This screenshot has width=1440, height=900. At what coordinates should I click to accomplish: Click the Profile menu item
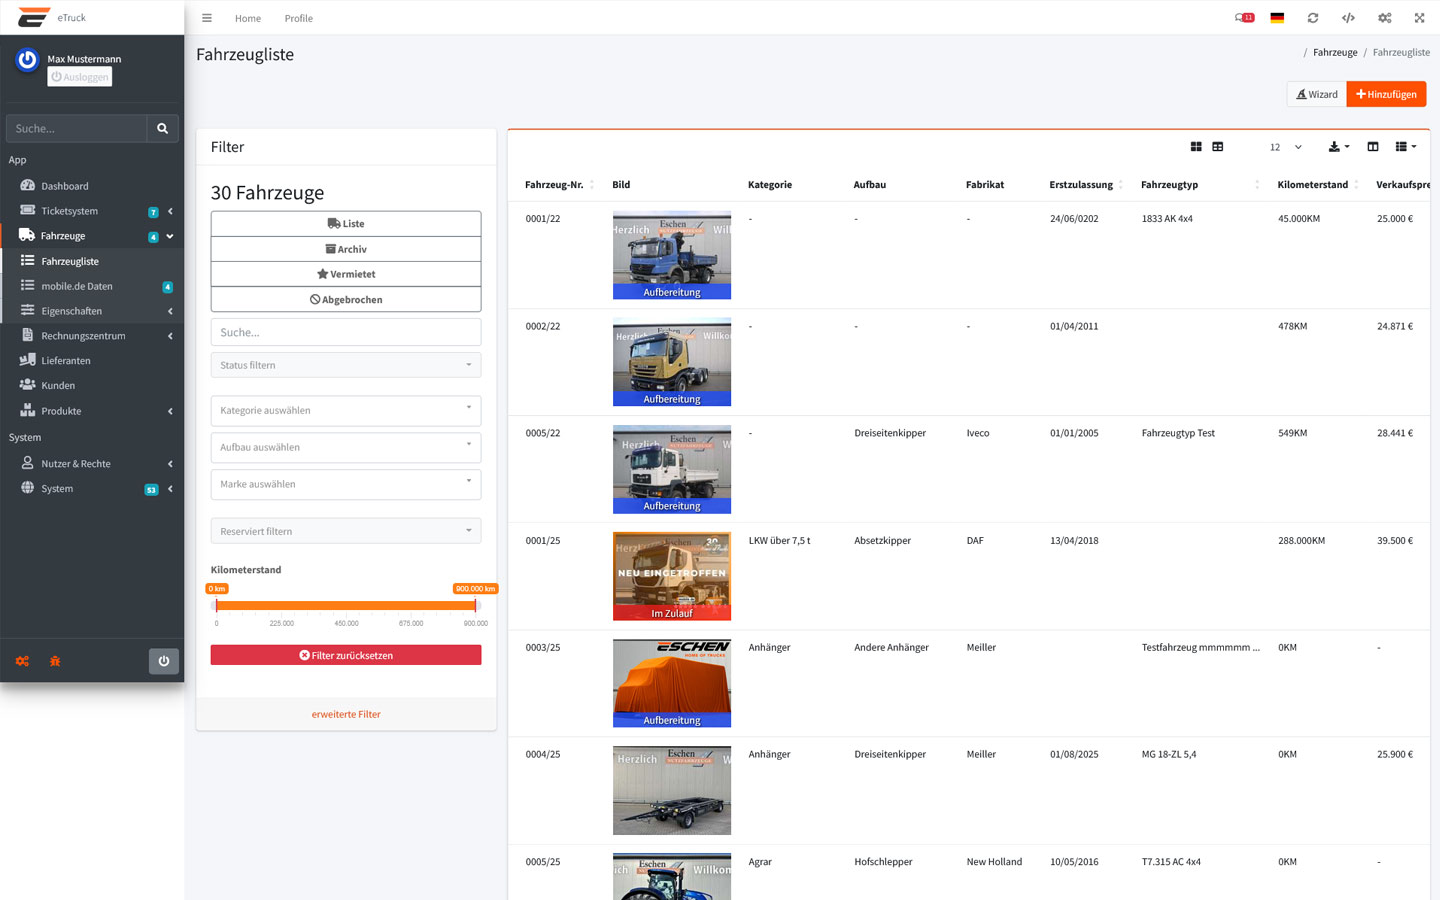click(x=298, y=18)
